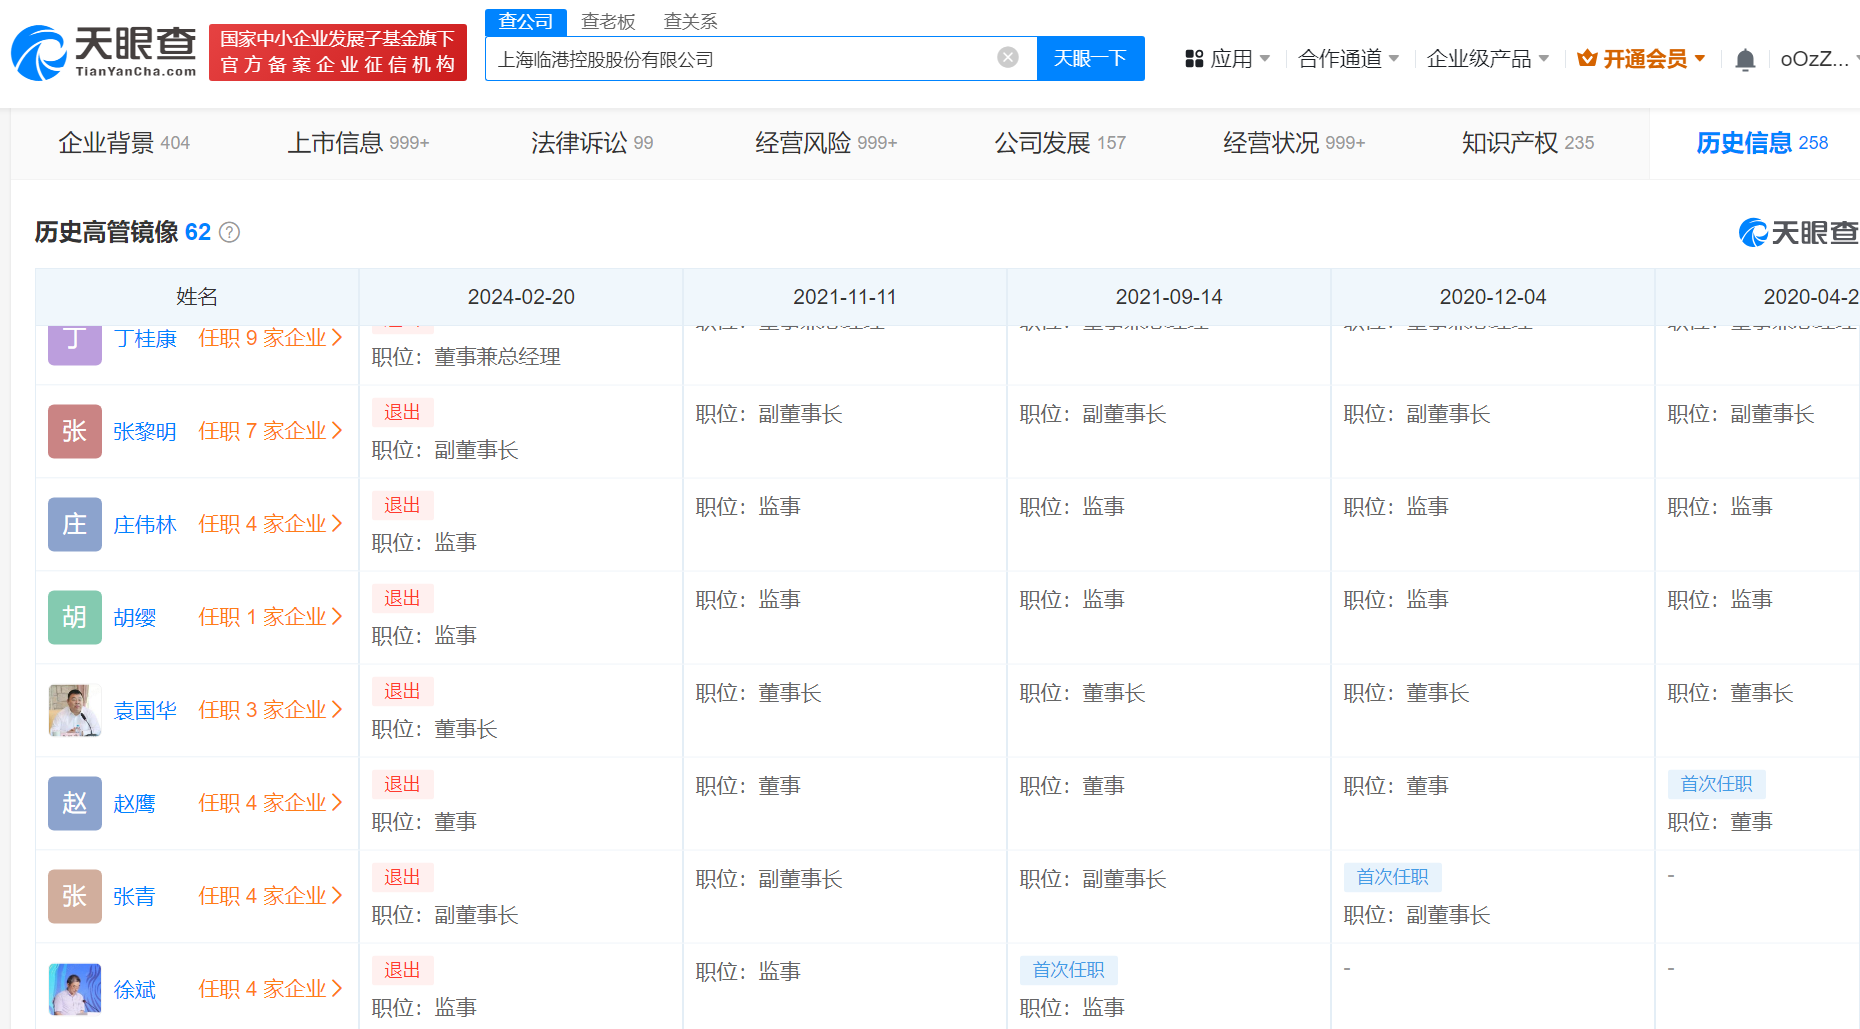
Task: Switch to the 查老板 search tab
Action: point(608,21)
